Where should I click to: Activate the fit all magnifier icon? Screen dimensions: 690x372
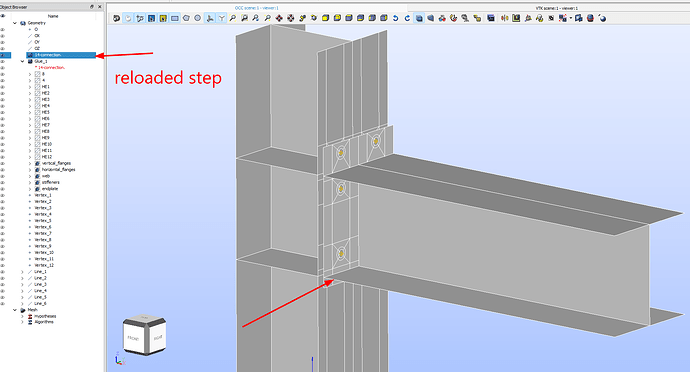[233, 18]
